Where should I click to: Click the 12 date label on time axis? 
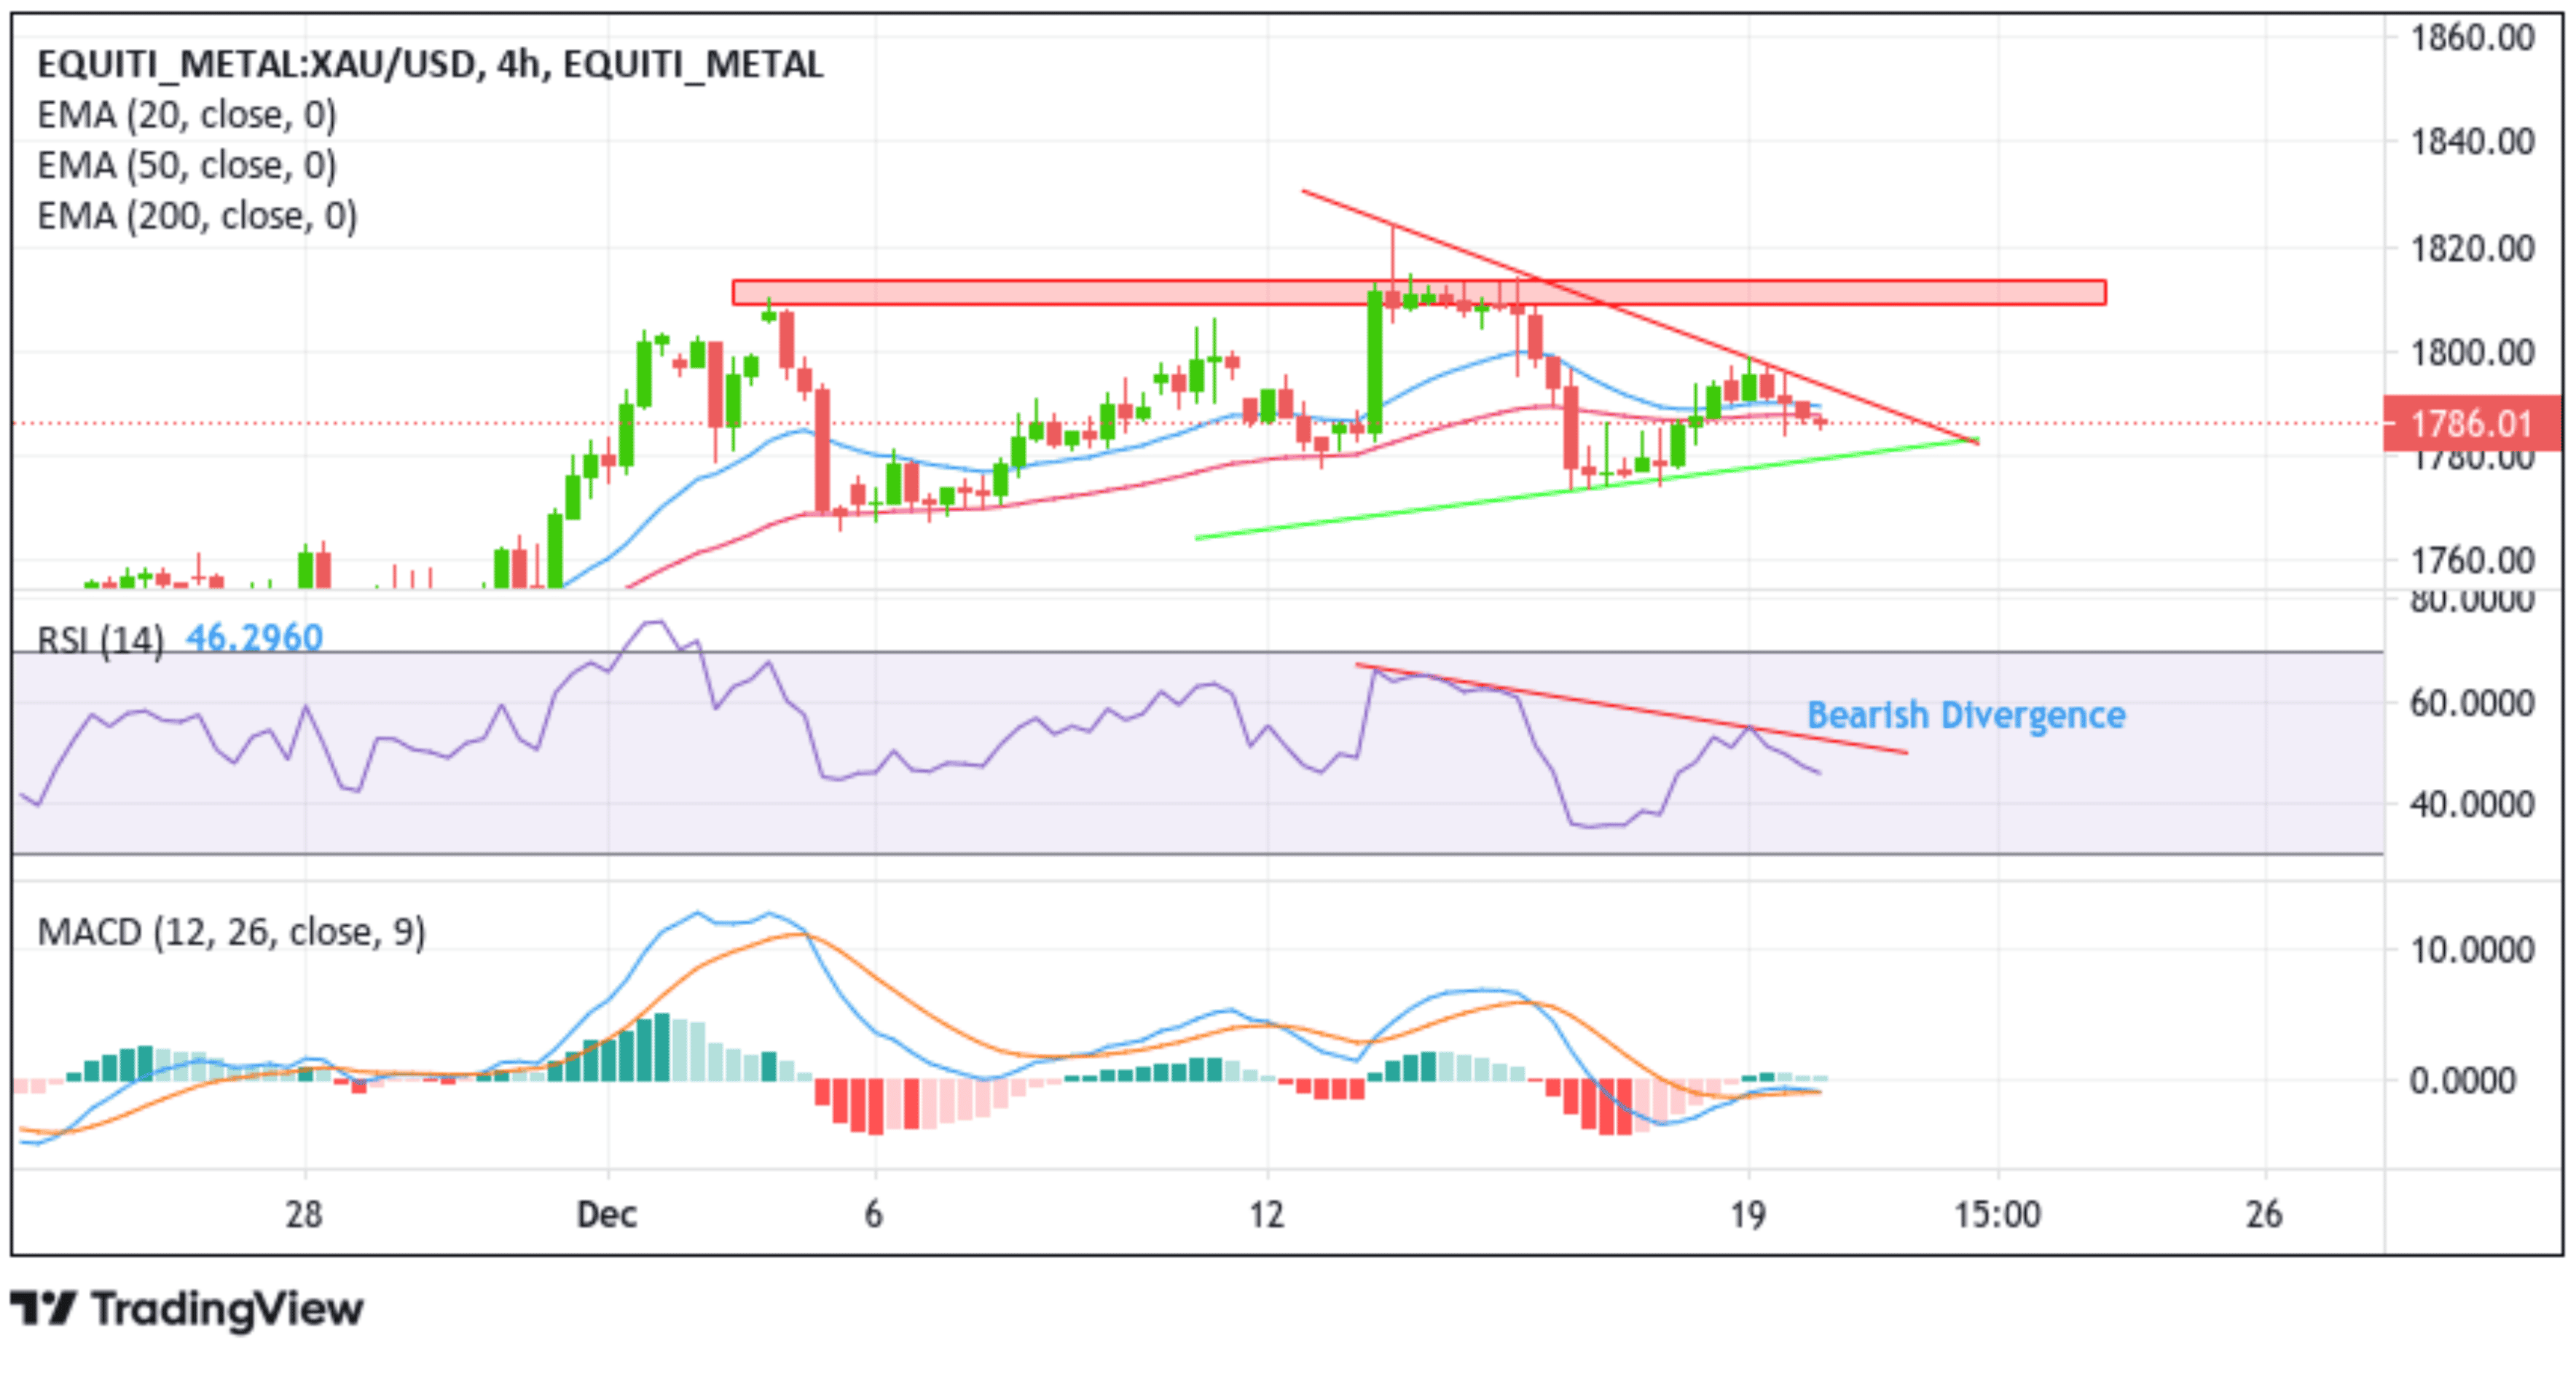point(1266,1214)
